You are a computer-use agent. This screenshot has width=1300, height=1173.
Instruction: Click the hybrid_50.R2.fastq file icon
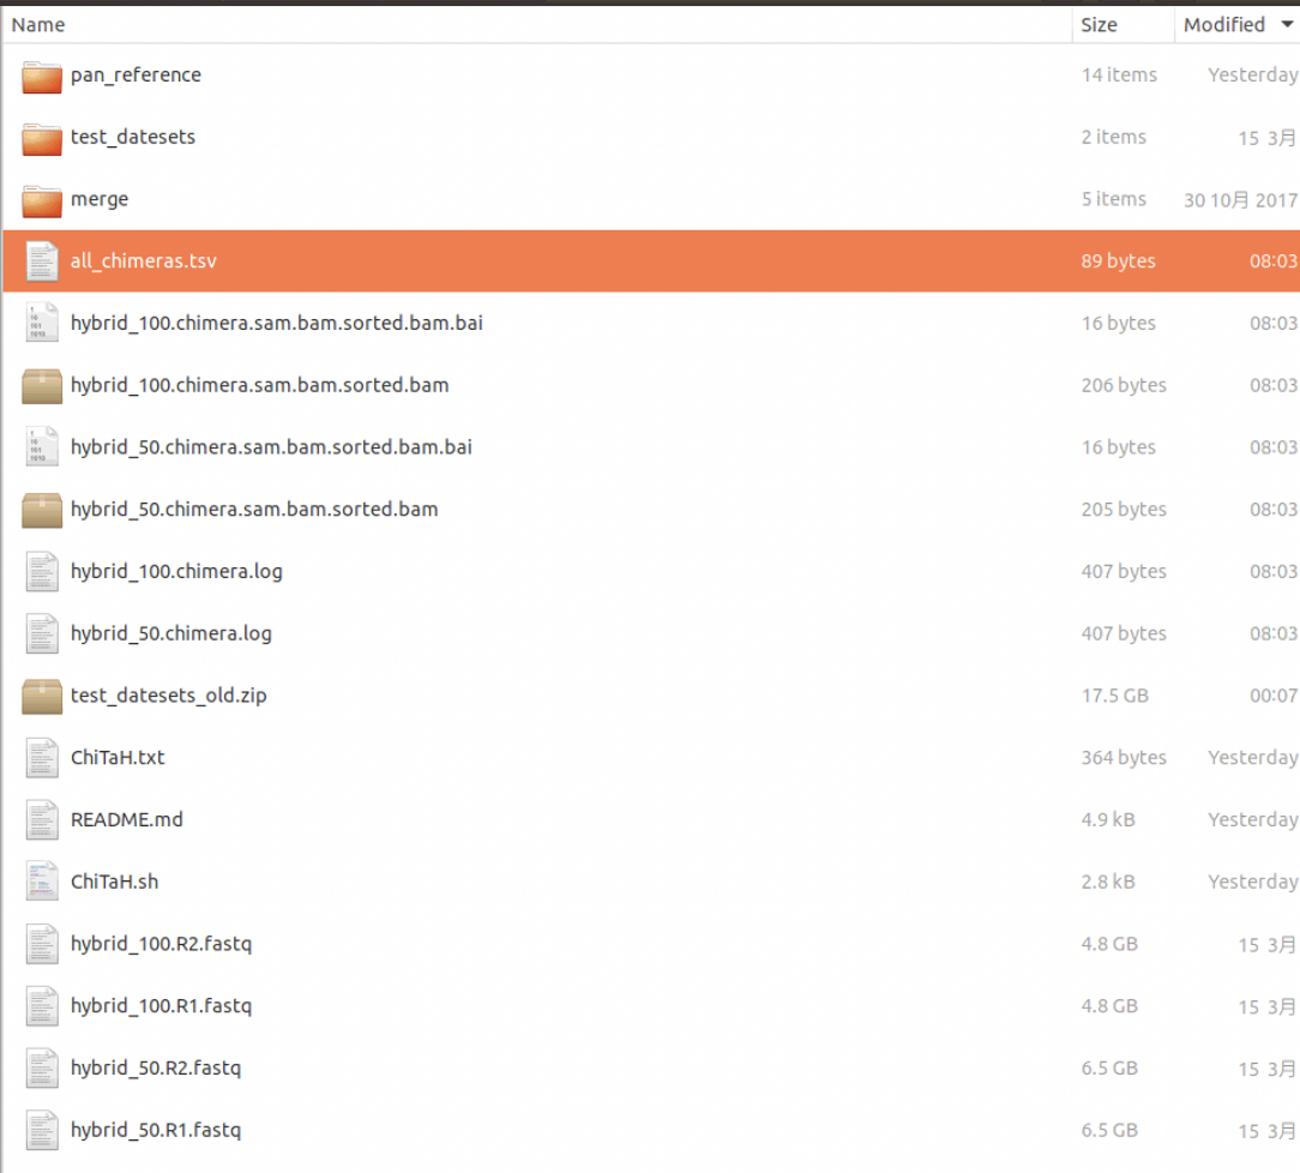[x=42, y=1068]
